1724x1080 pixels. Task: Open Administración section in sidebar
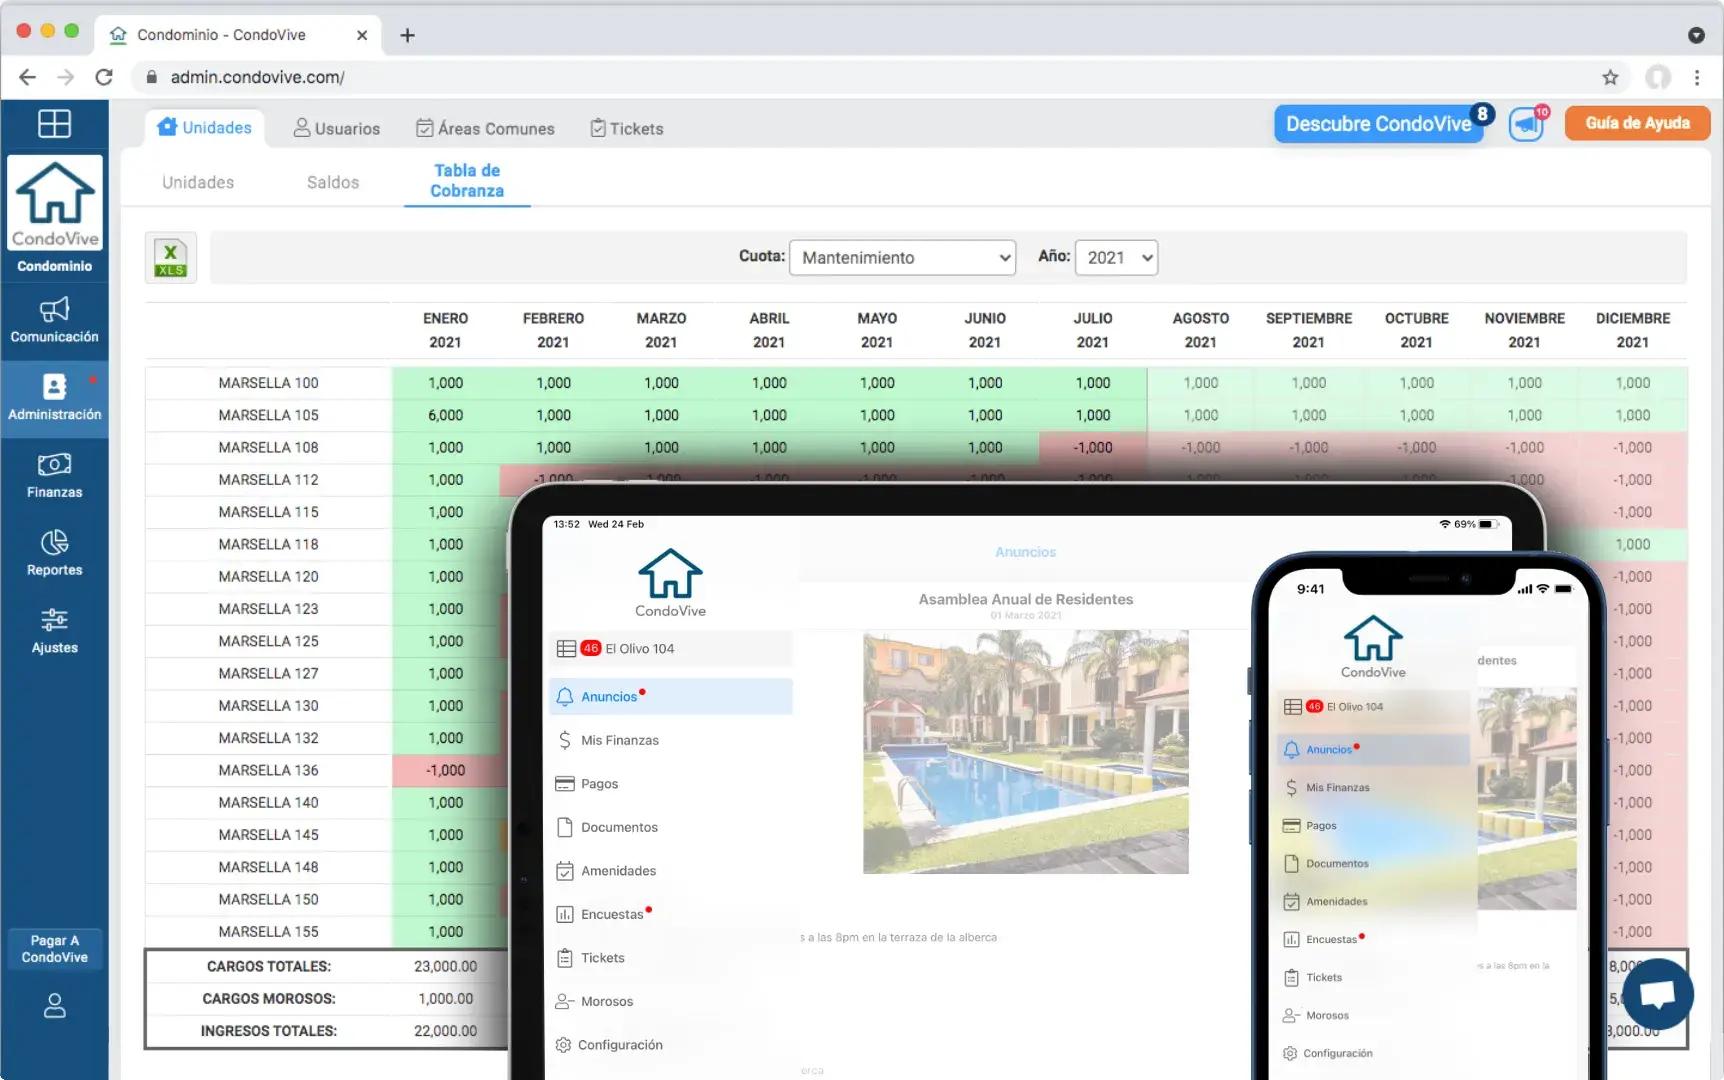[54, 398]
